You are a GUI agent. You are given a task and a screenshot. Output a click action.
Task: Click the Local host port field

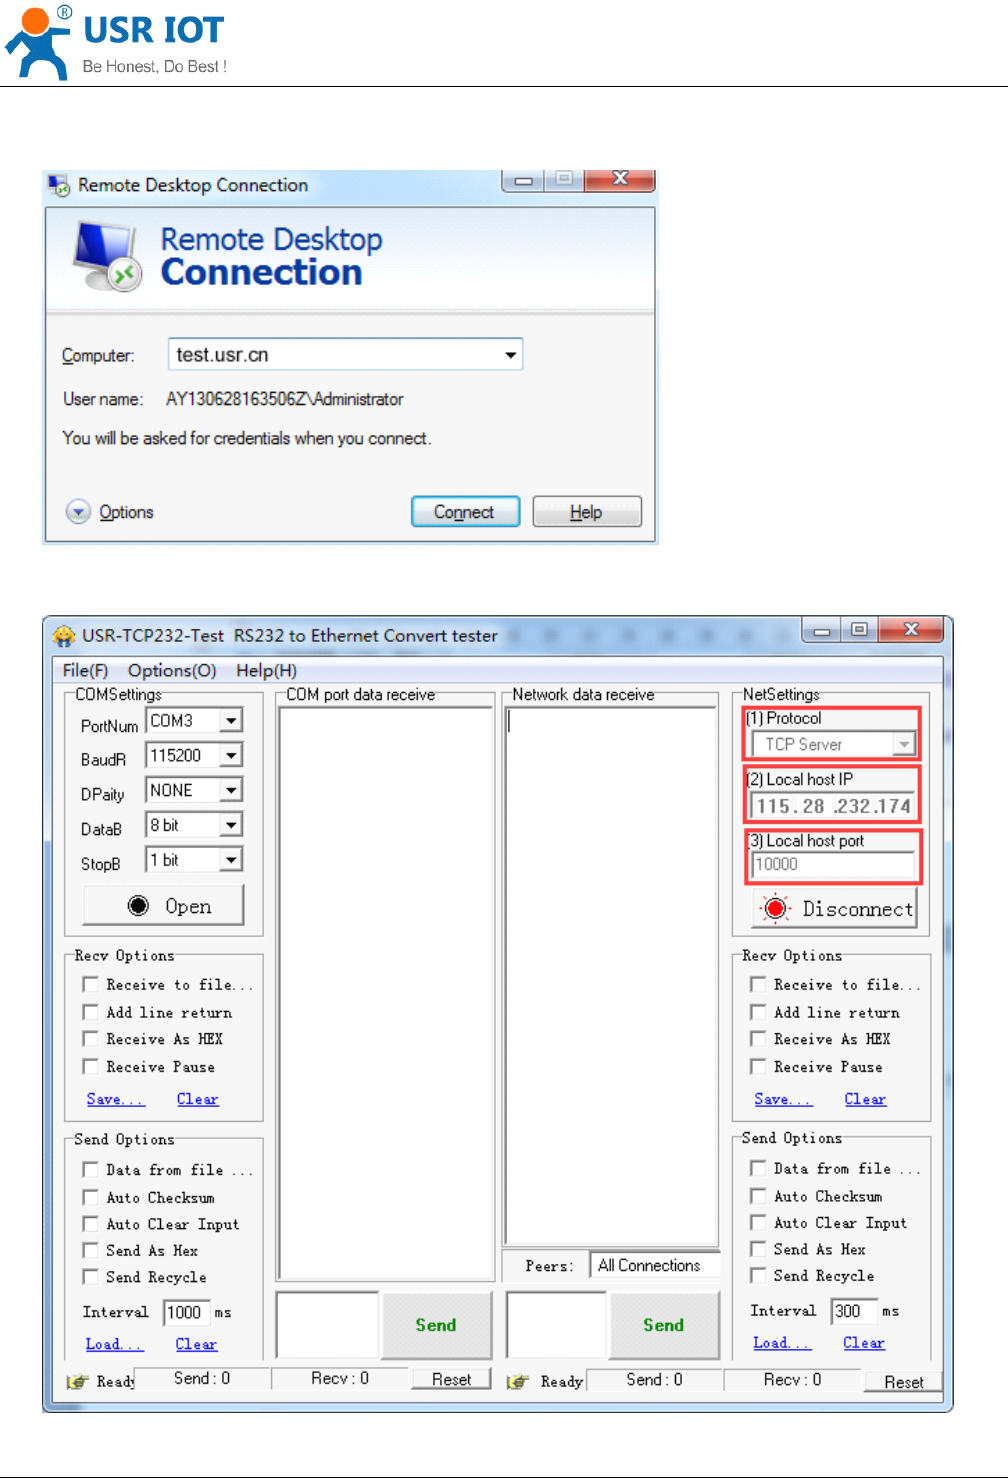tap(833, 864)
